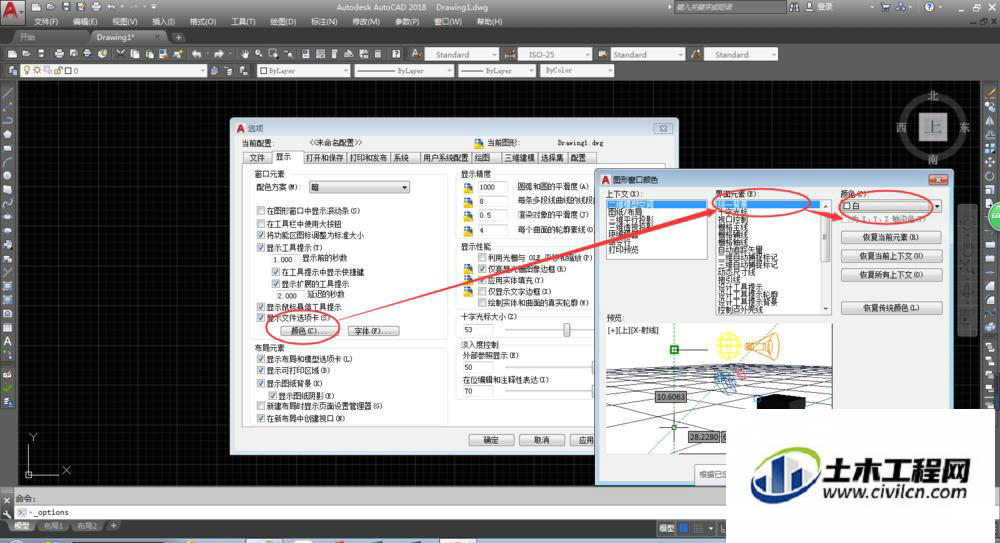Click the Autodesk exchange cart icon
Viewport: 1000px width, 543px height.
coord(885,7)
